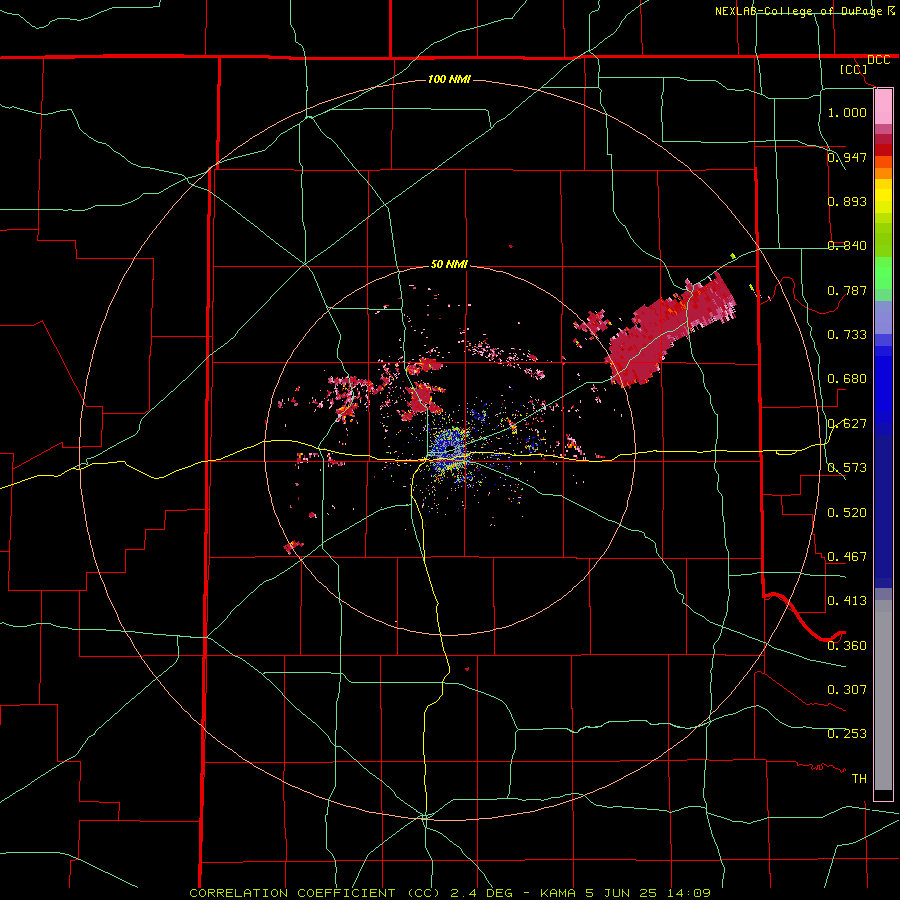Pick the gray swatch on color bar
900x900 pixels.
pyautogui.click(x=883, y=695)
